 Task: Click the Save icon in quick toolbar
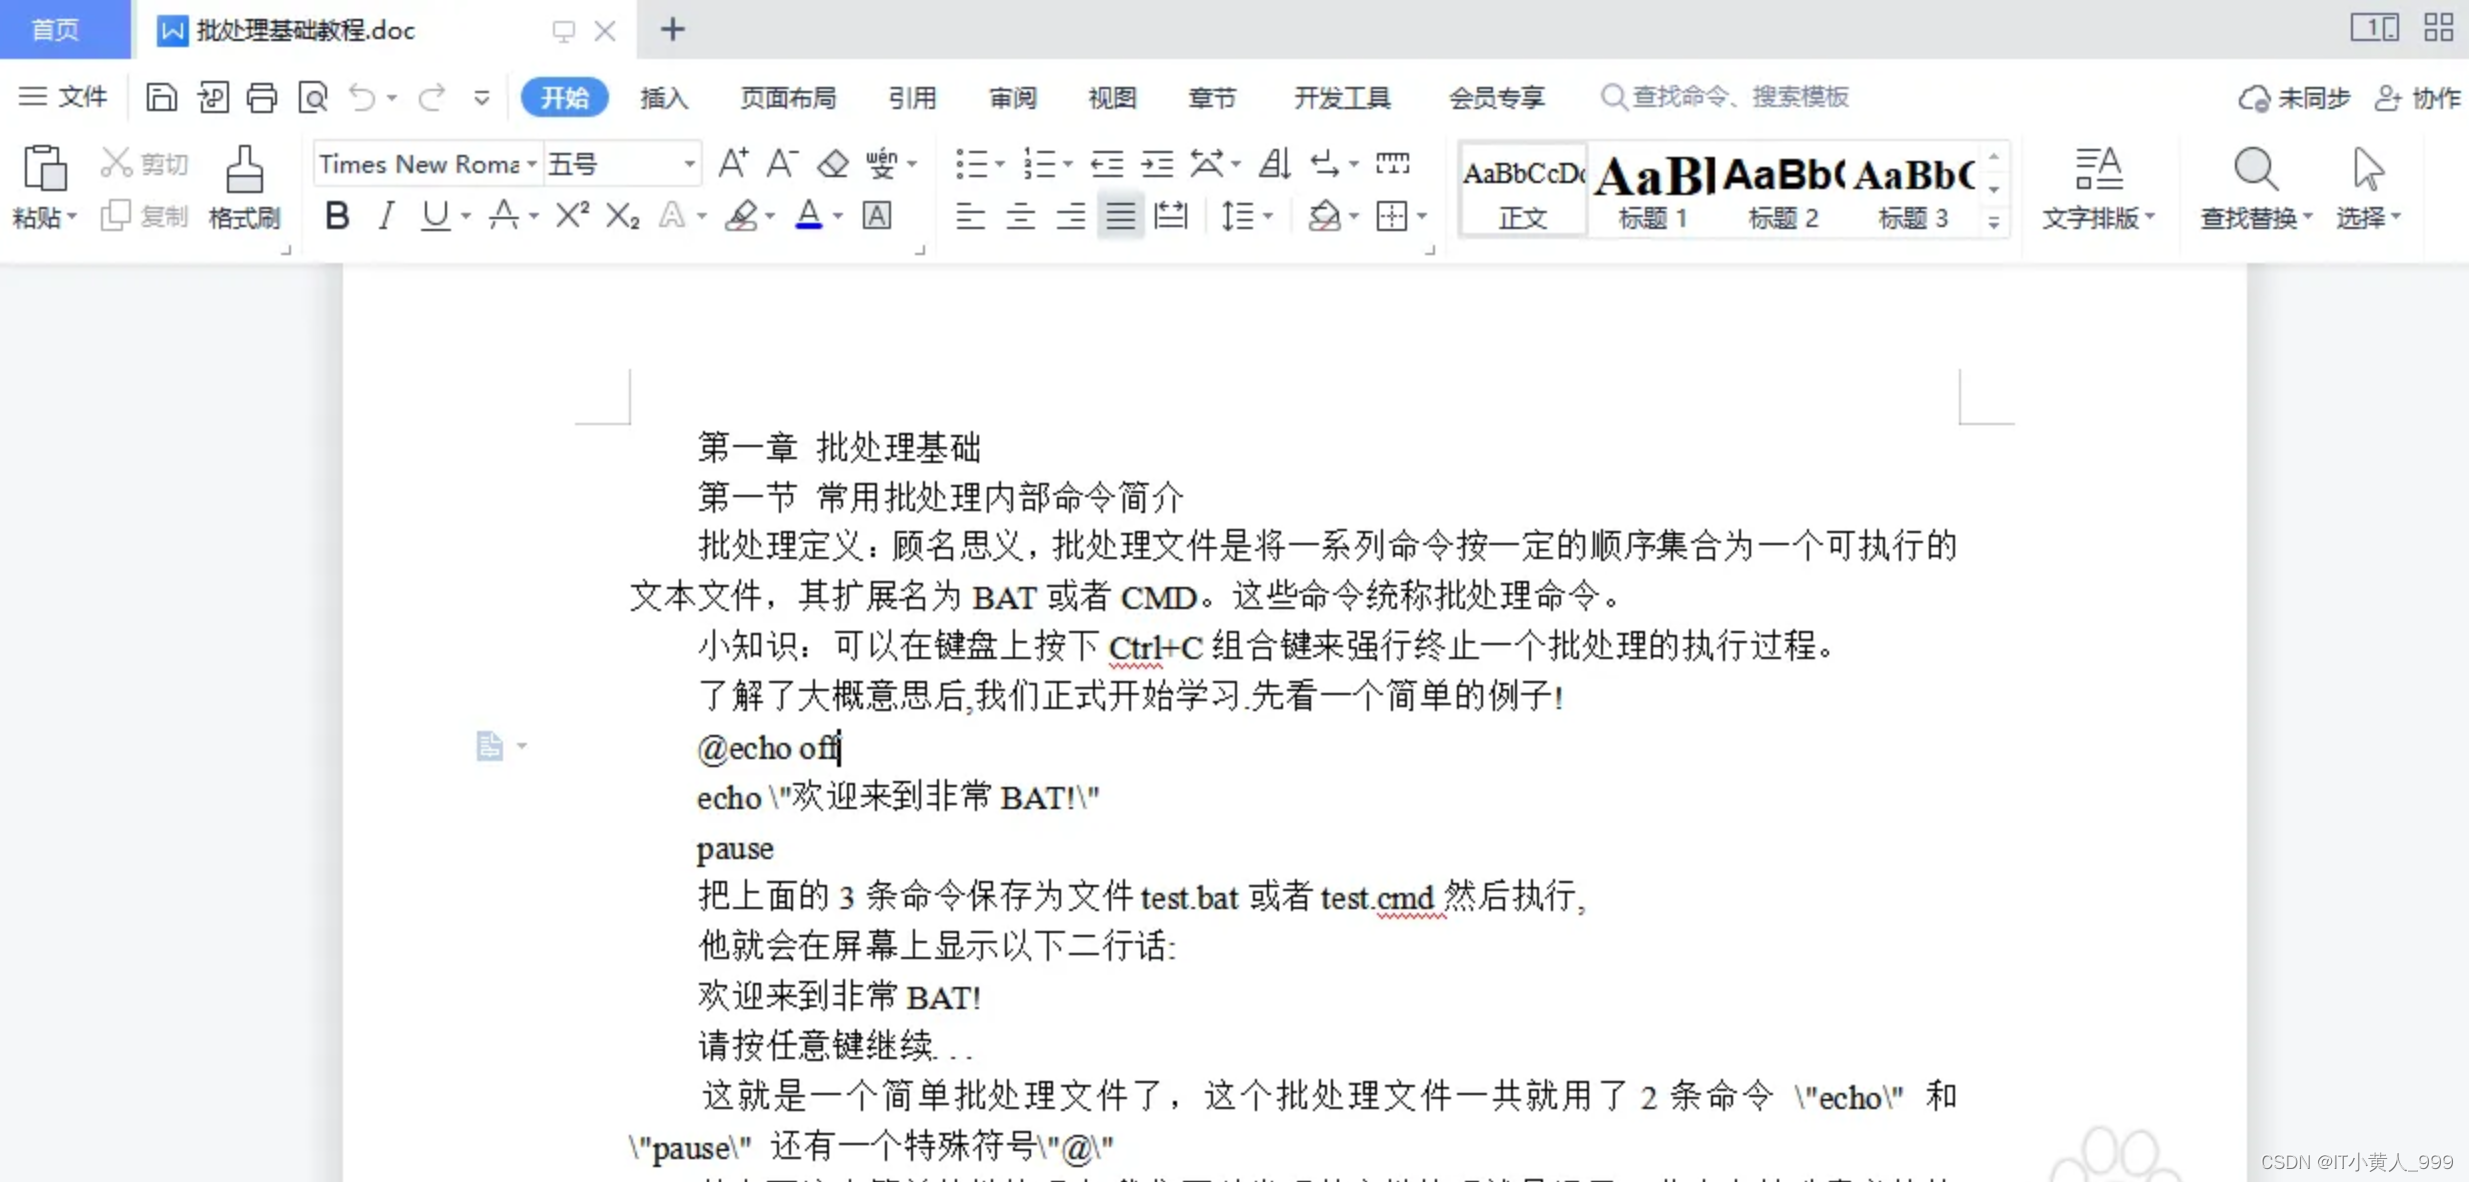(x=161, y=97)
